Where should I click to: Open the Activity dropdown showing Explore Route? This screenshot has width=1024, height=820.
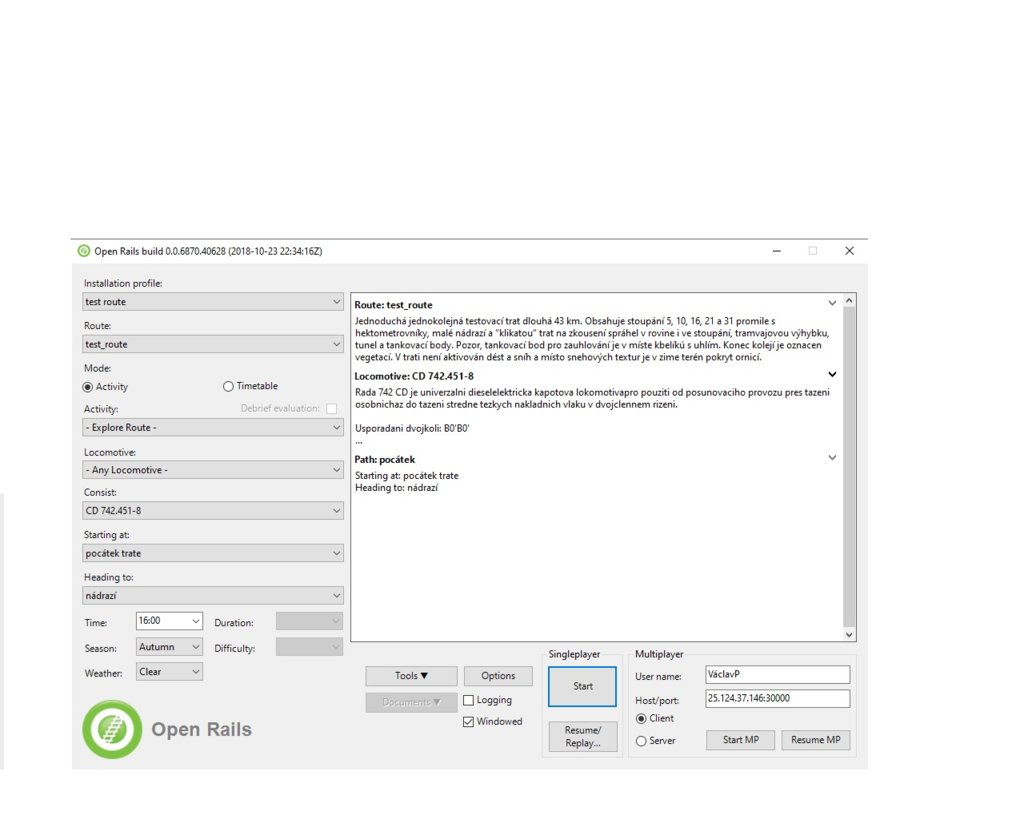coord(213,428)
